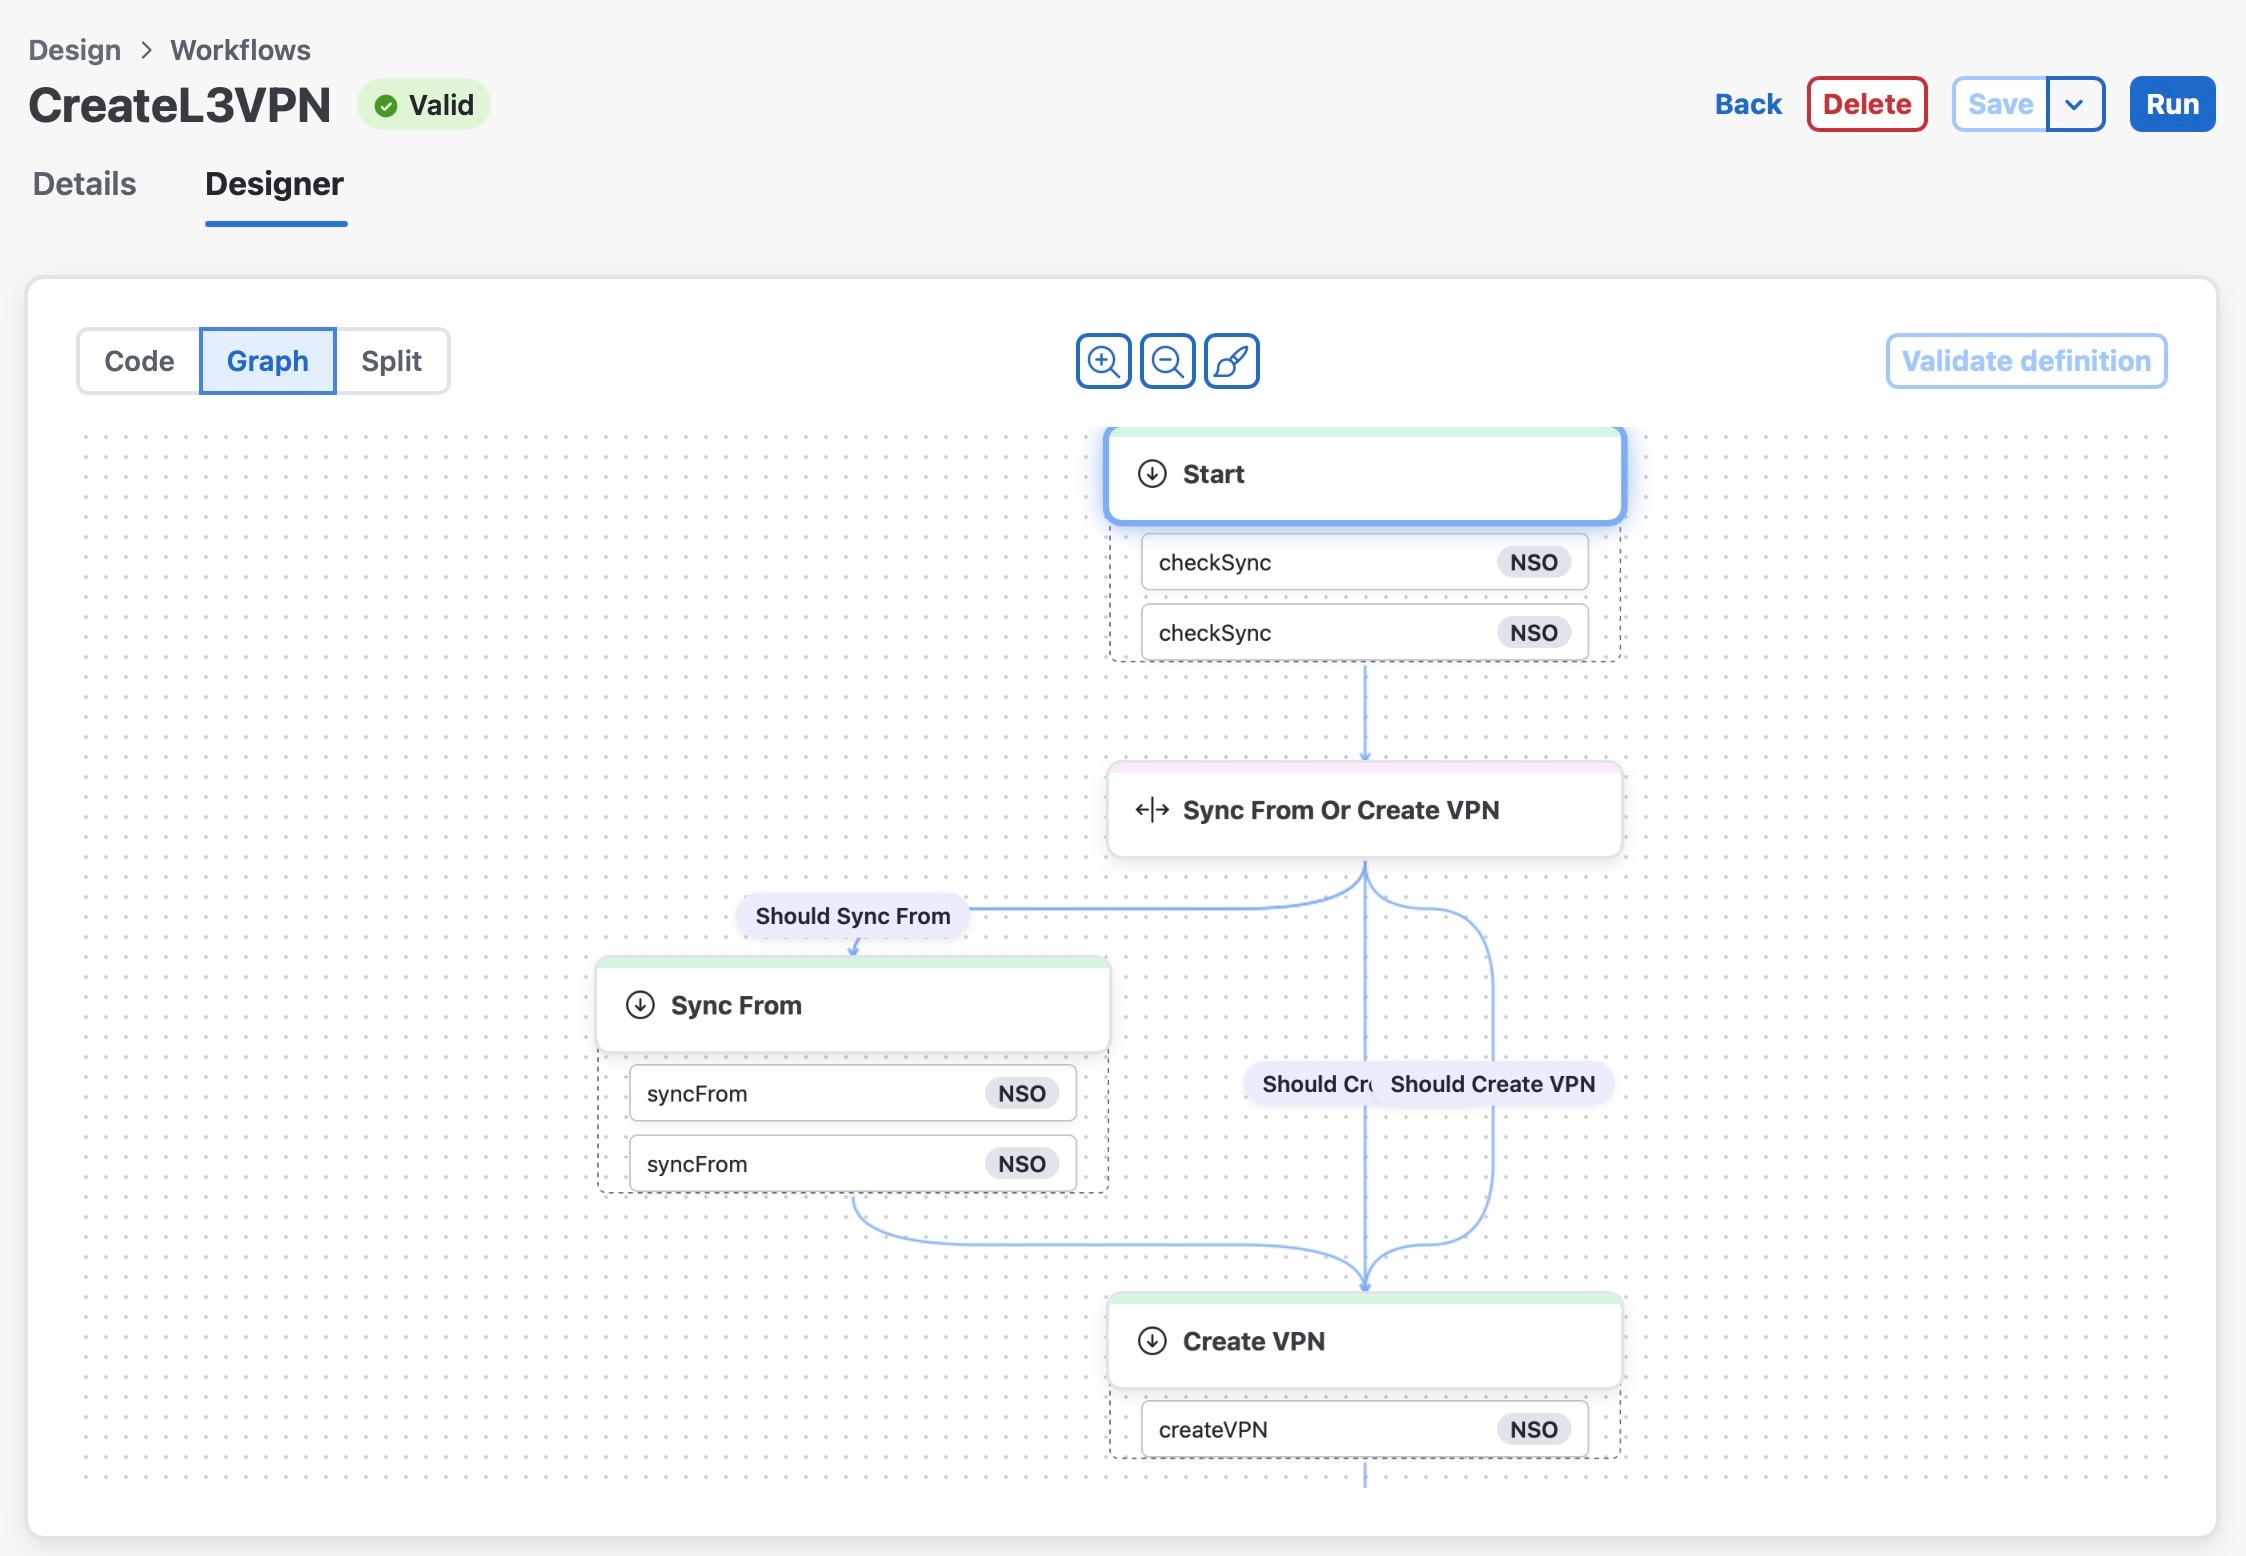
Task: Open the Design breadcrumb menu
Action: tap(74, 49)
